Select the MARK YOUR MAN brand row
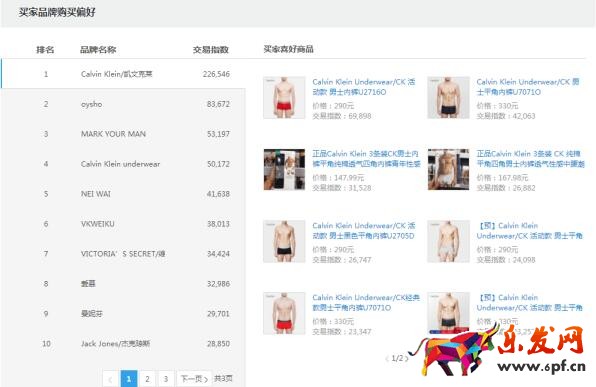596x387 pixels. 123,134
